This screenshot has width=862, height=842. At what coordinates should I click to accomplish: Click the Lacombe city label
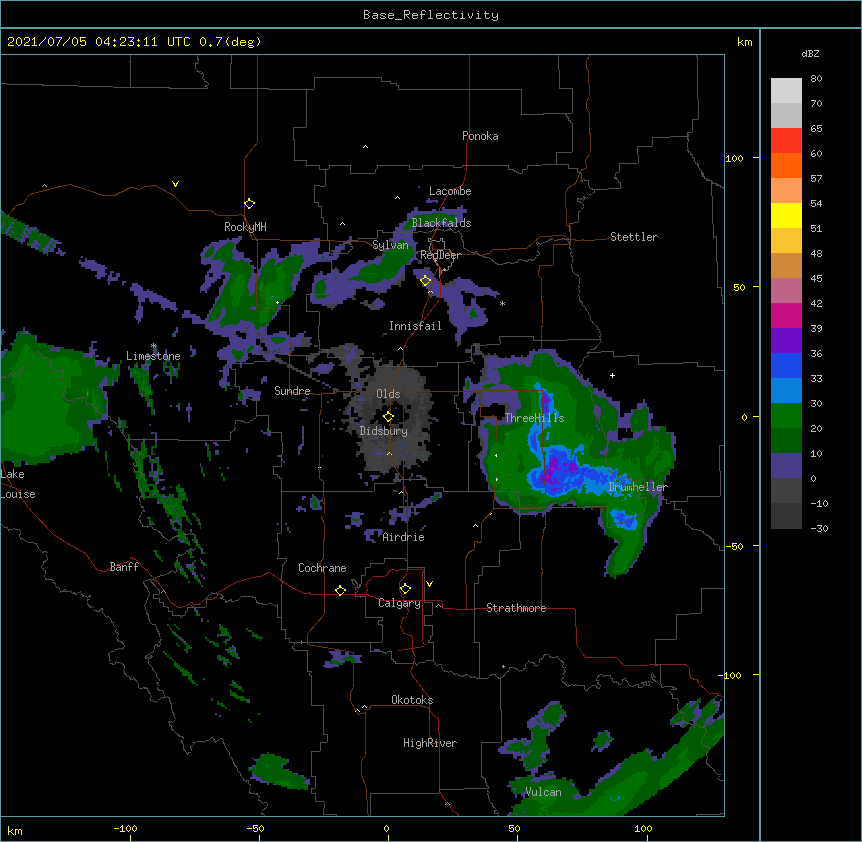click(x=450, y=191)
